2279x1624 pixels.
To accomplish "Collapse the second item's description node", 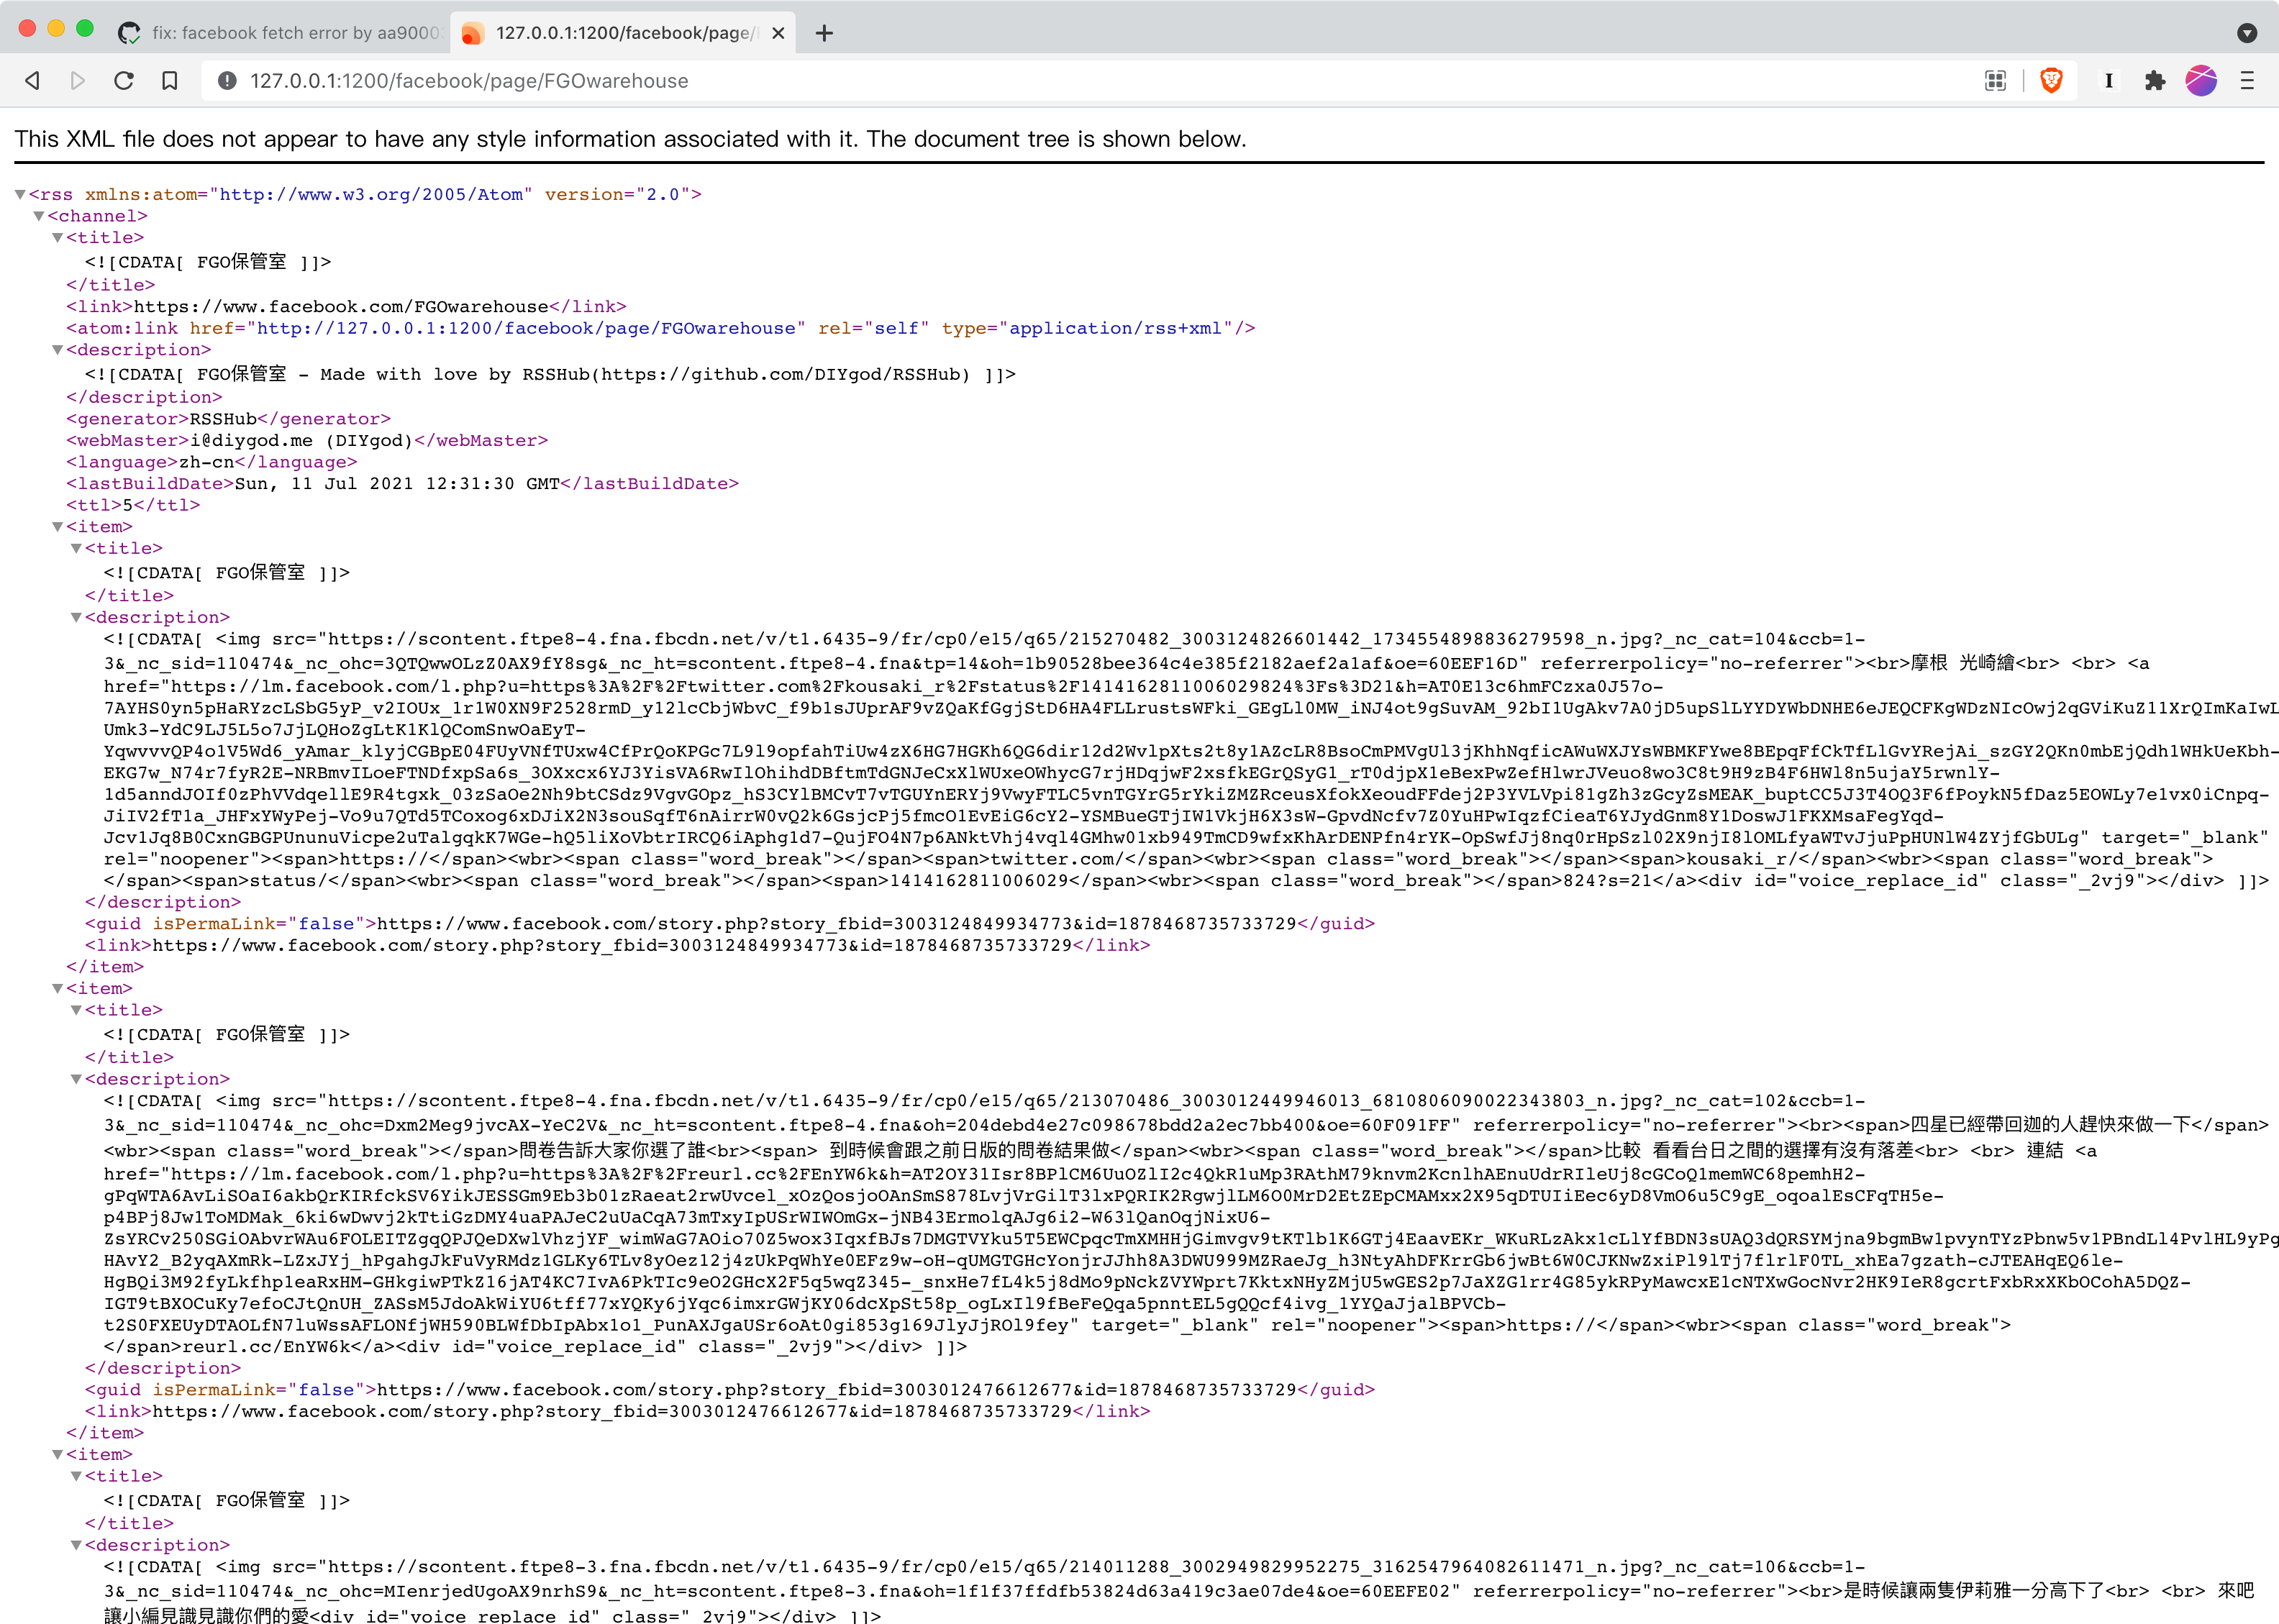I will 76,1080.
